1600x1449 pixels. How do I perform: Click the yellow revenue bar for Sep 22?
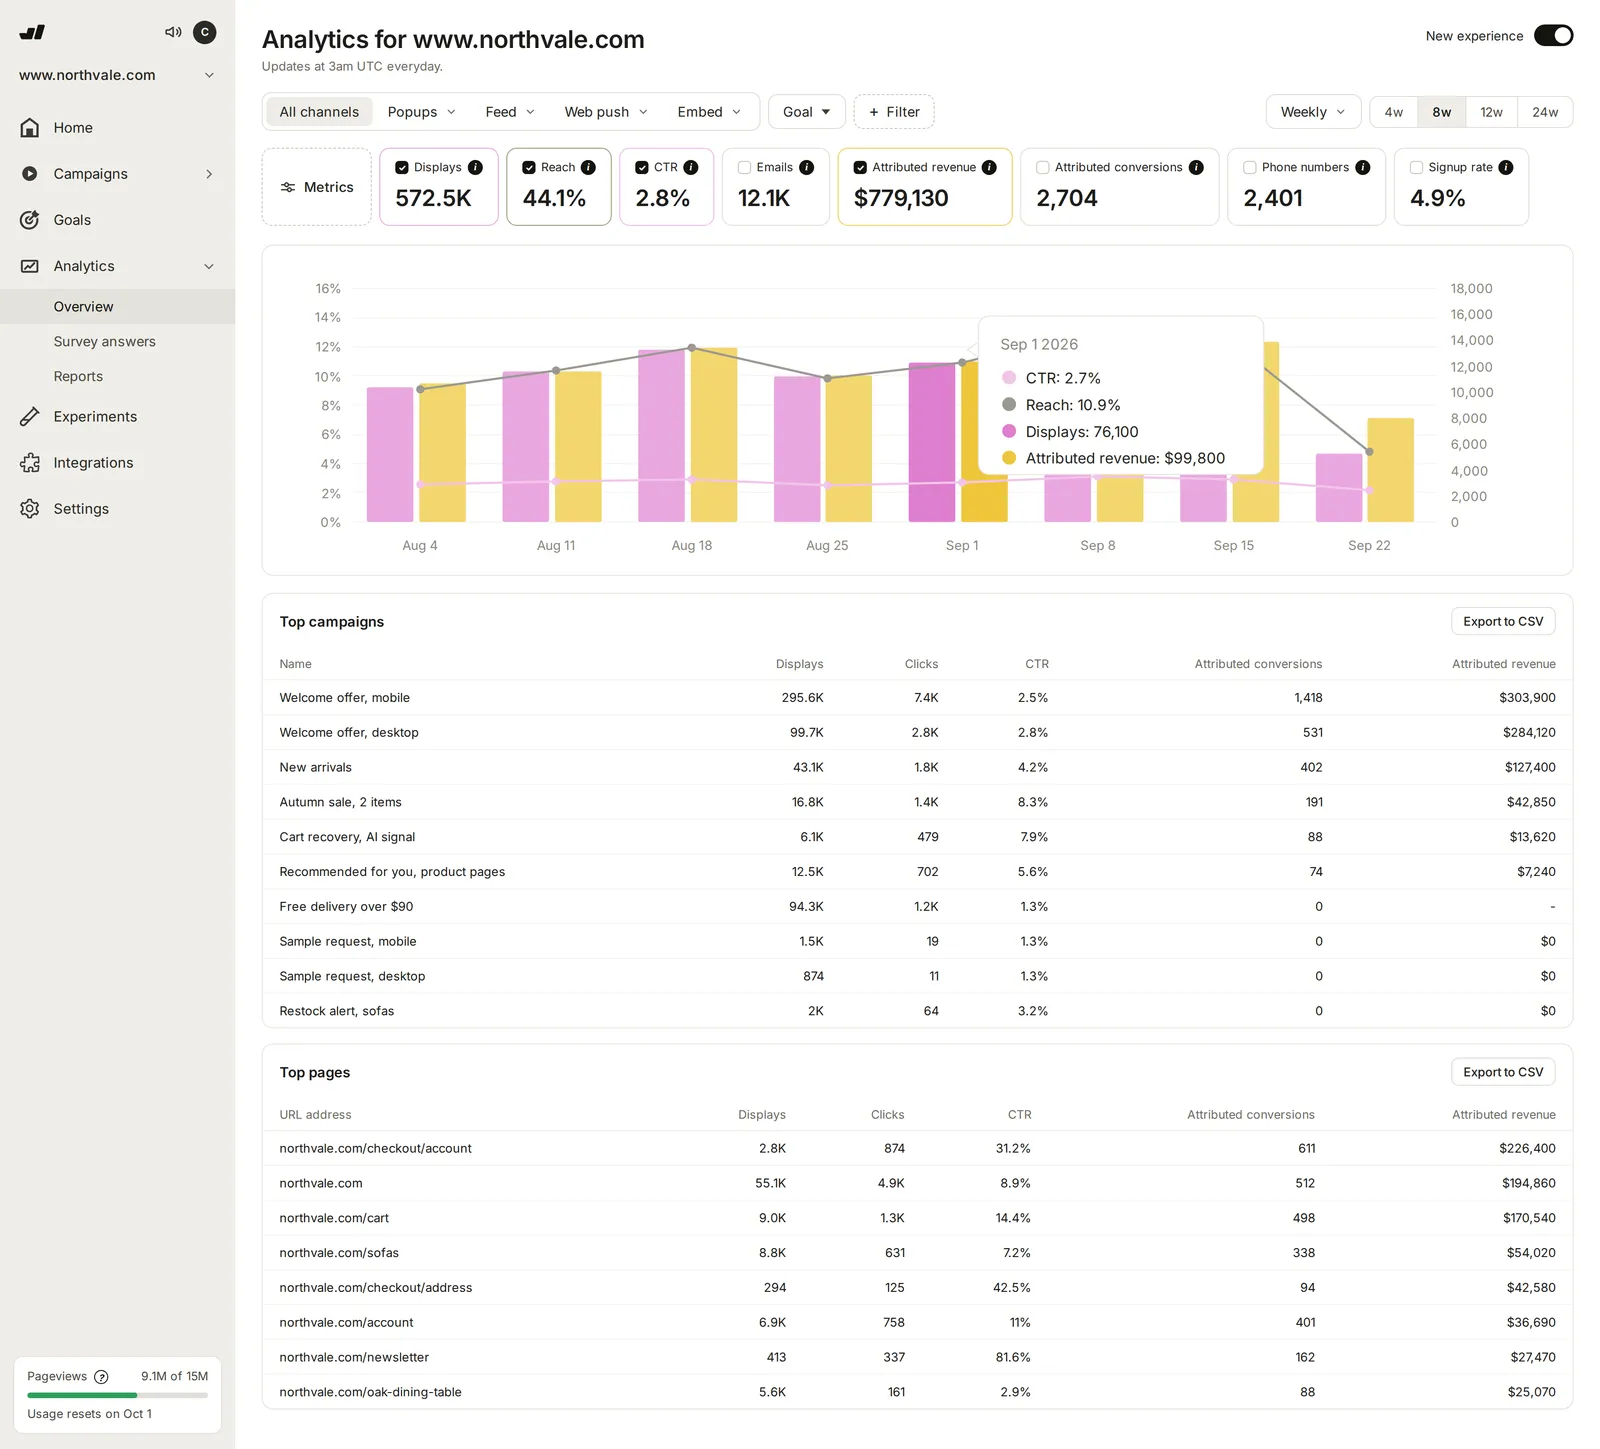[1390, 470]
